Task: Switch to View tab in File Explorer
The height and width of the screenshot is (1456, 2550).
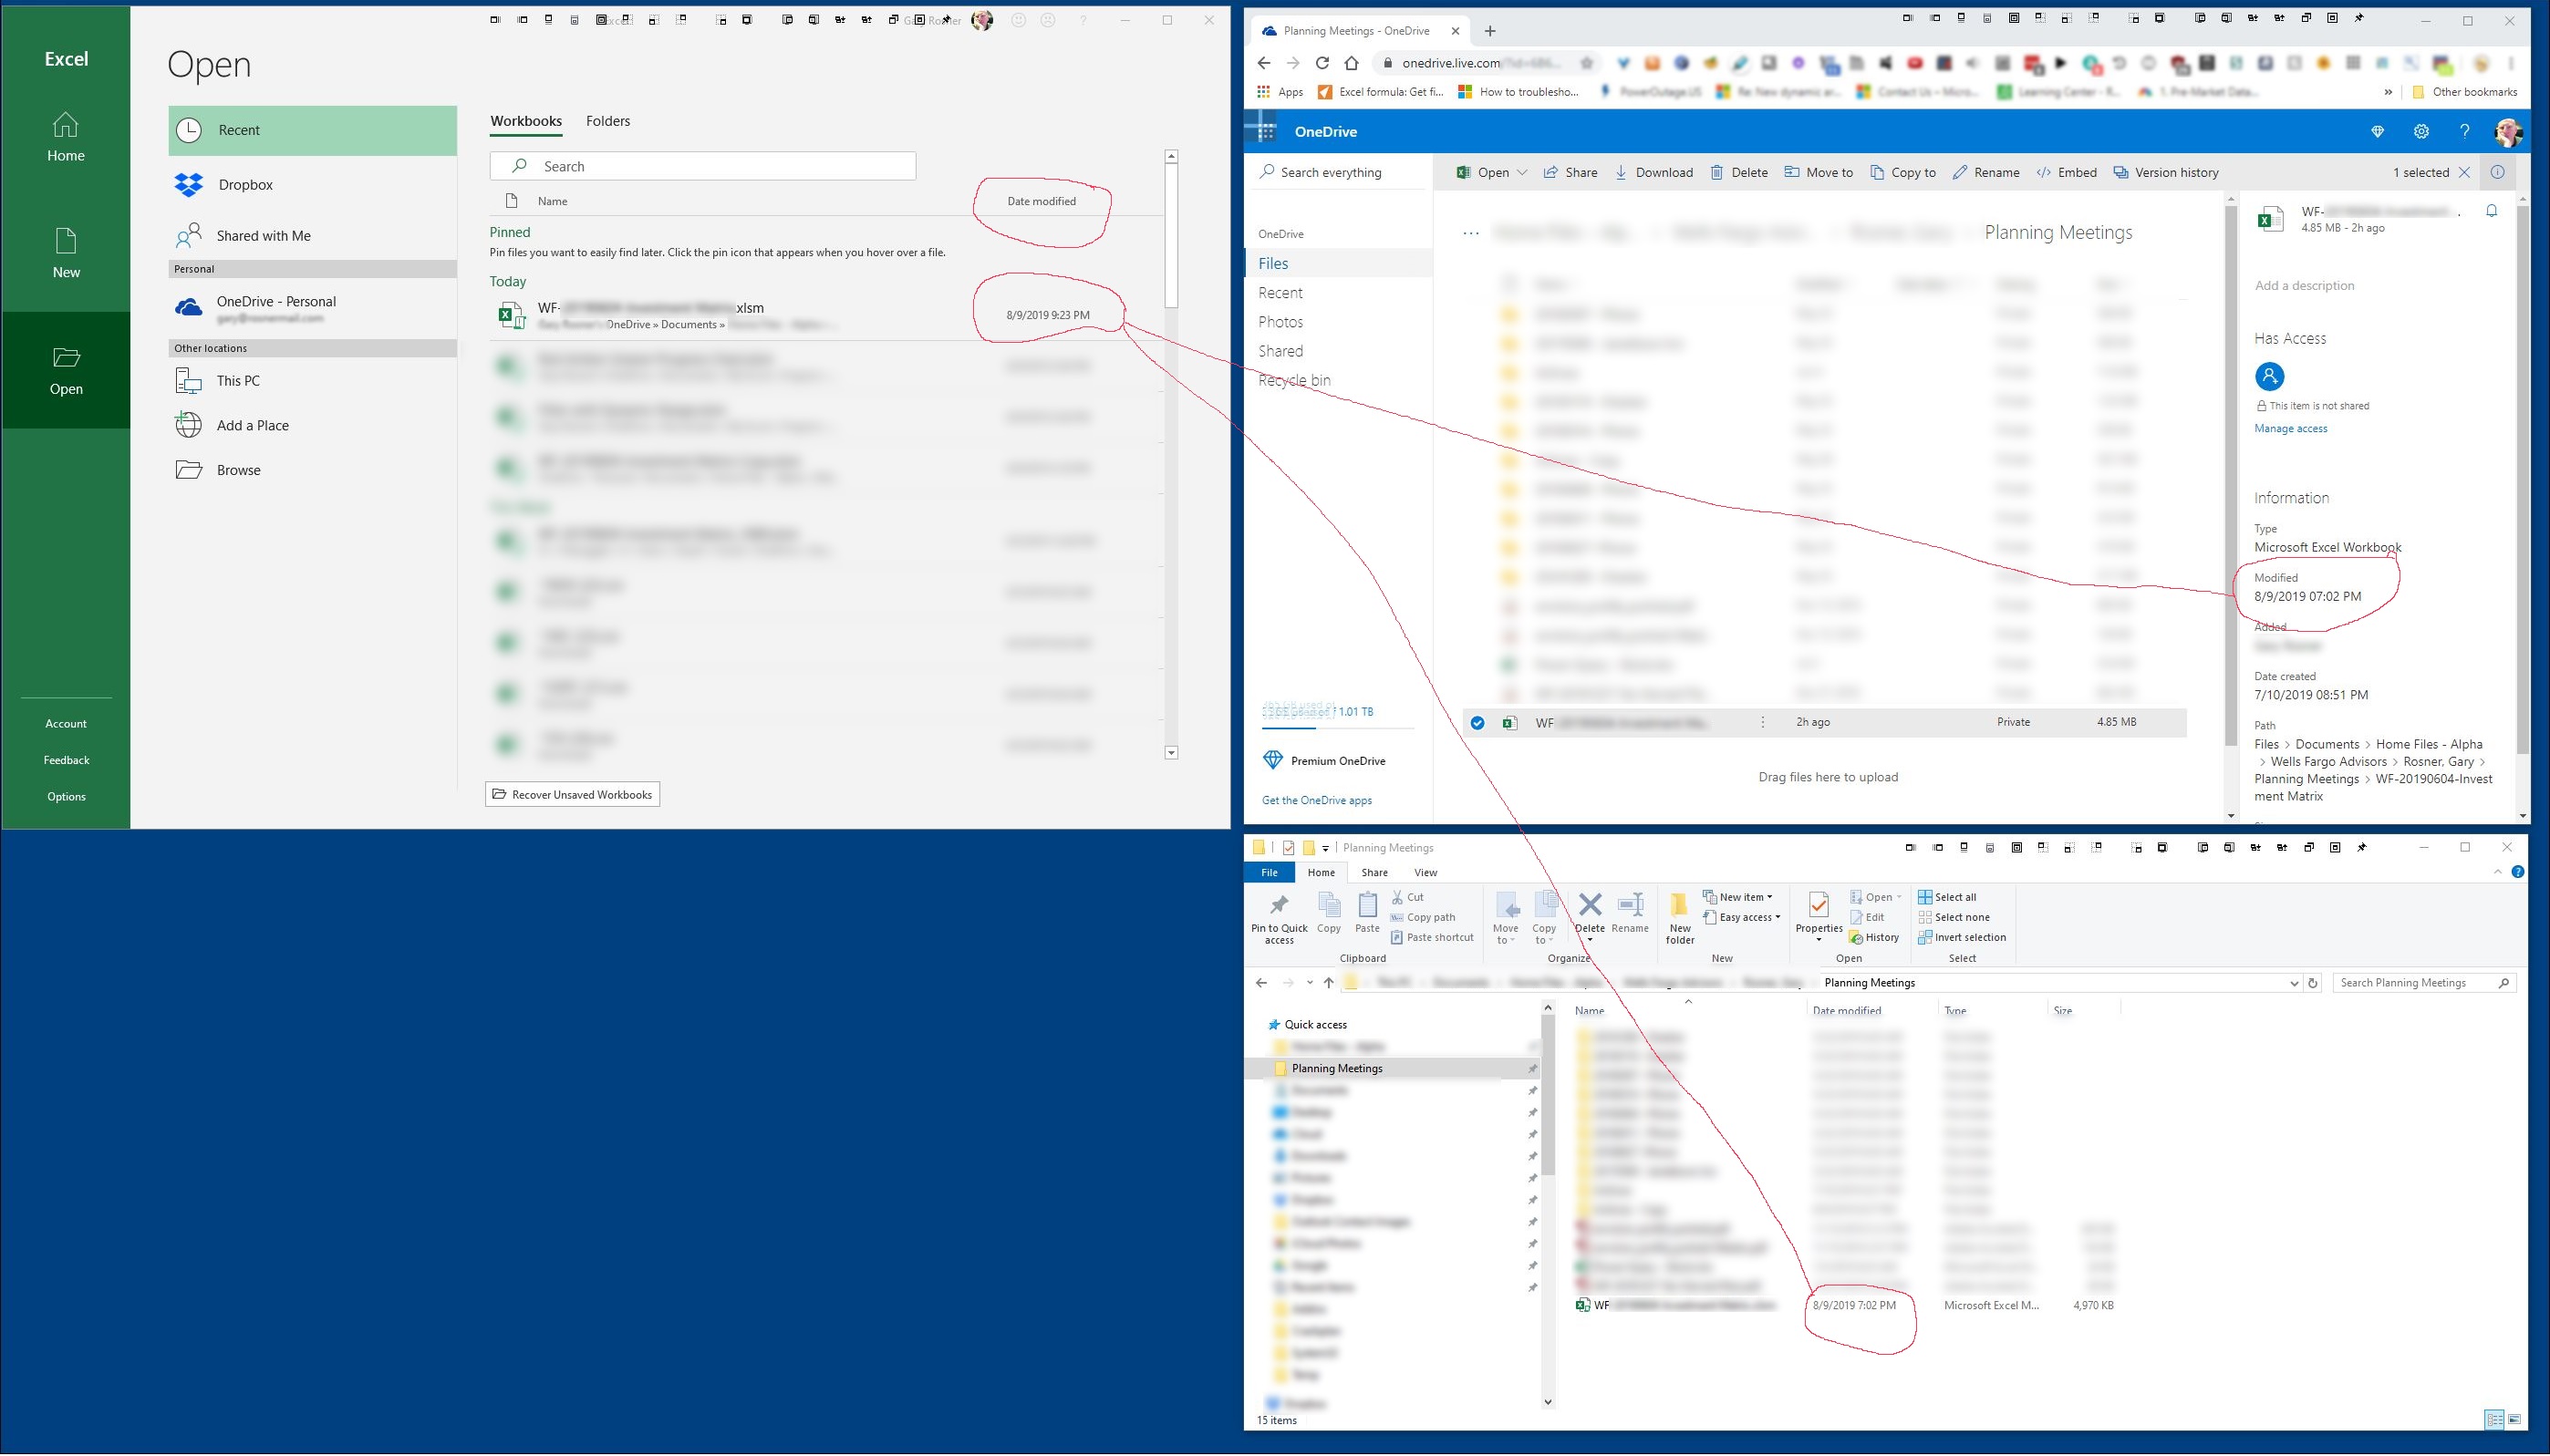Action: click(x=1426, y=873)
